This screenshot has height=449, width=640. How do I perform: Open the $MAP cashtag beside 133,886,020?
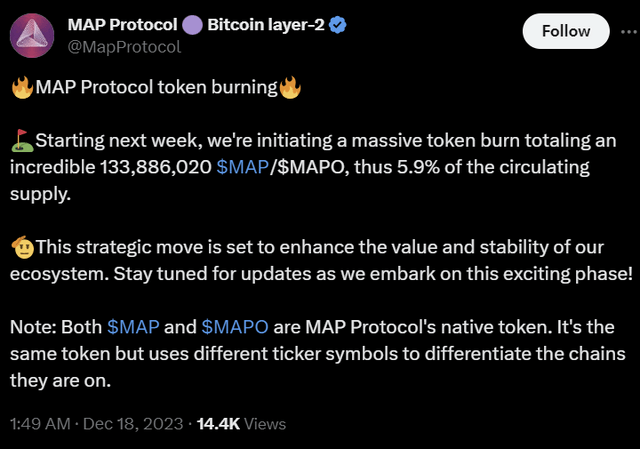coord(240,167)
